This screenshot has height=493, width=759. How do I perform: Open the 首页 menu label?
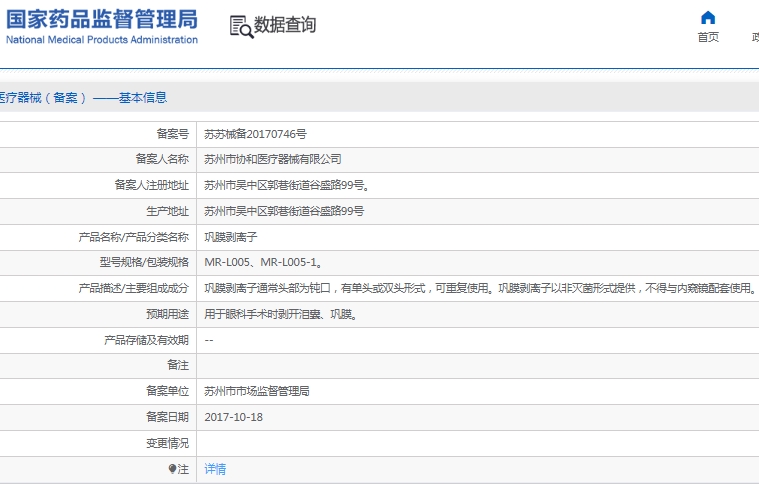[x=708, y=37]
